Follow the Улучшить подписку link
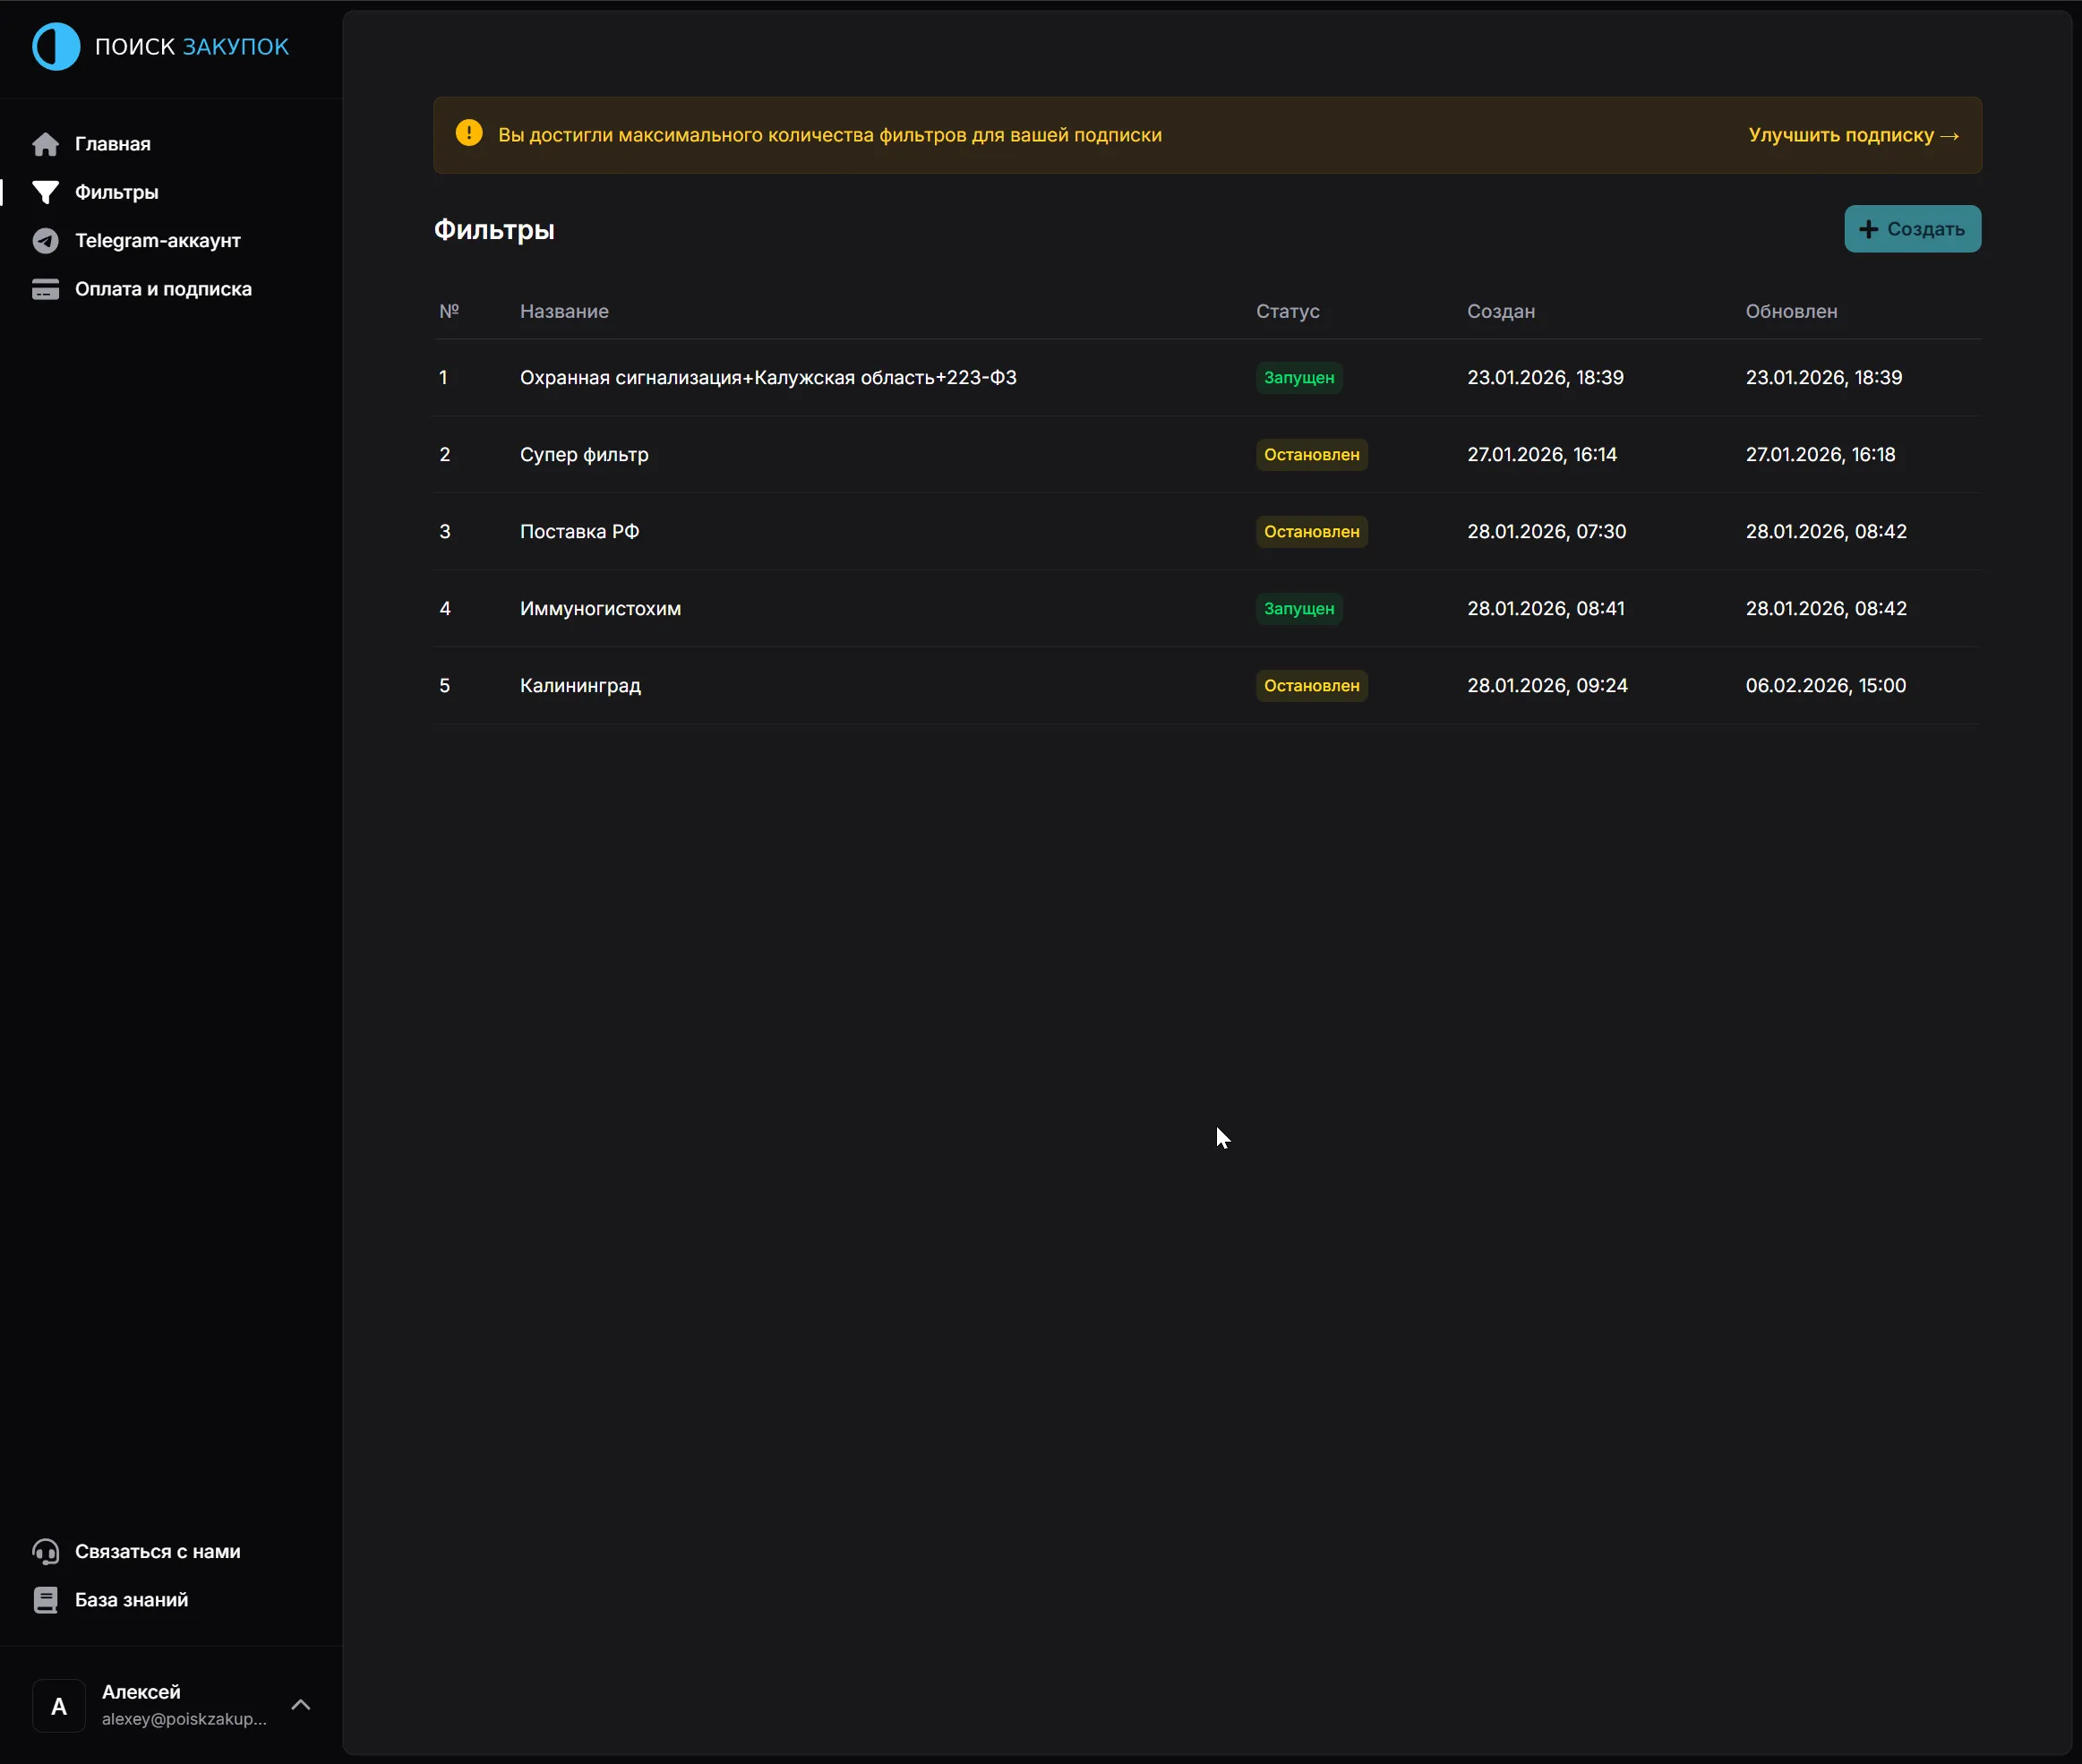This screenshot has width=2082, height=1764. tap(1853, 135)
